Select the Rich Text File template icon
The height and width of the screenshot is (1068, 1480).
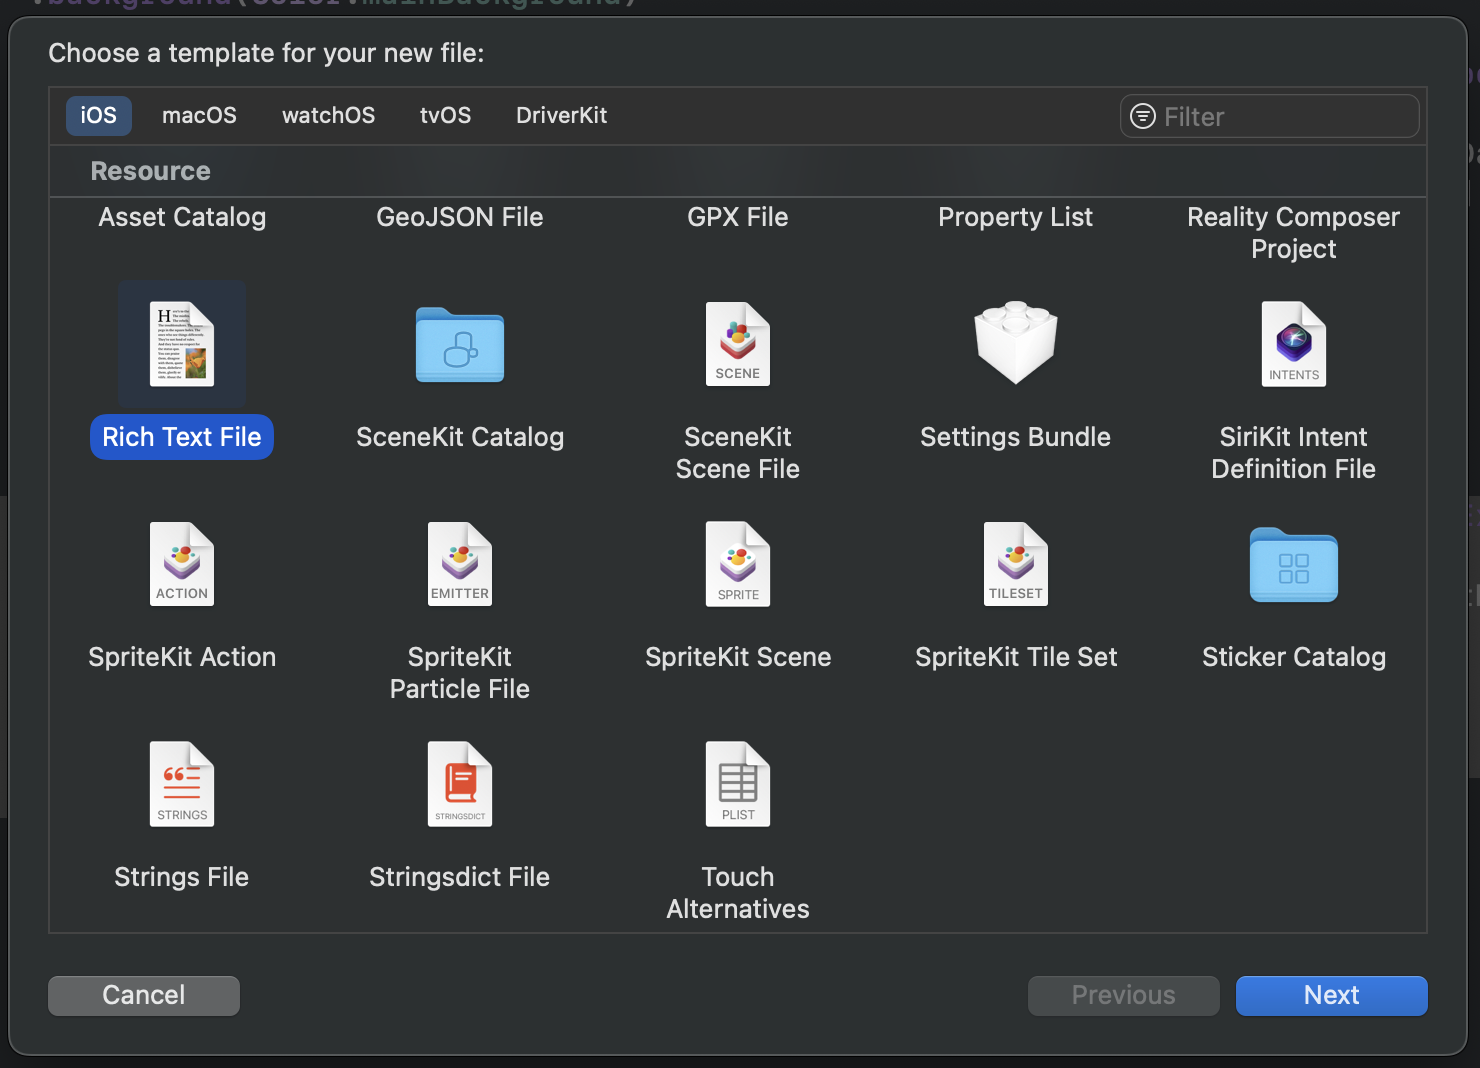(182, 344)
